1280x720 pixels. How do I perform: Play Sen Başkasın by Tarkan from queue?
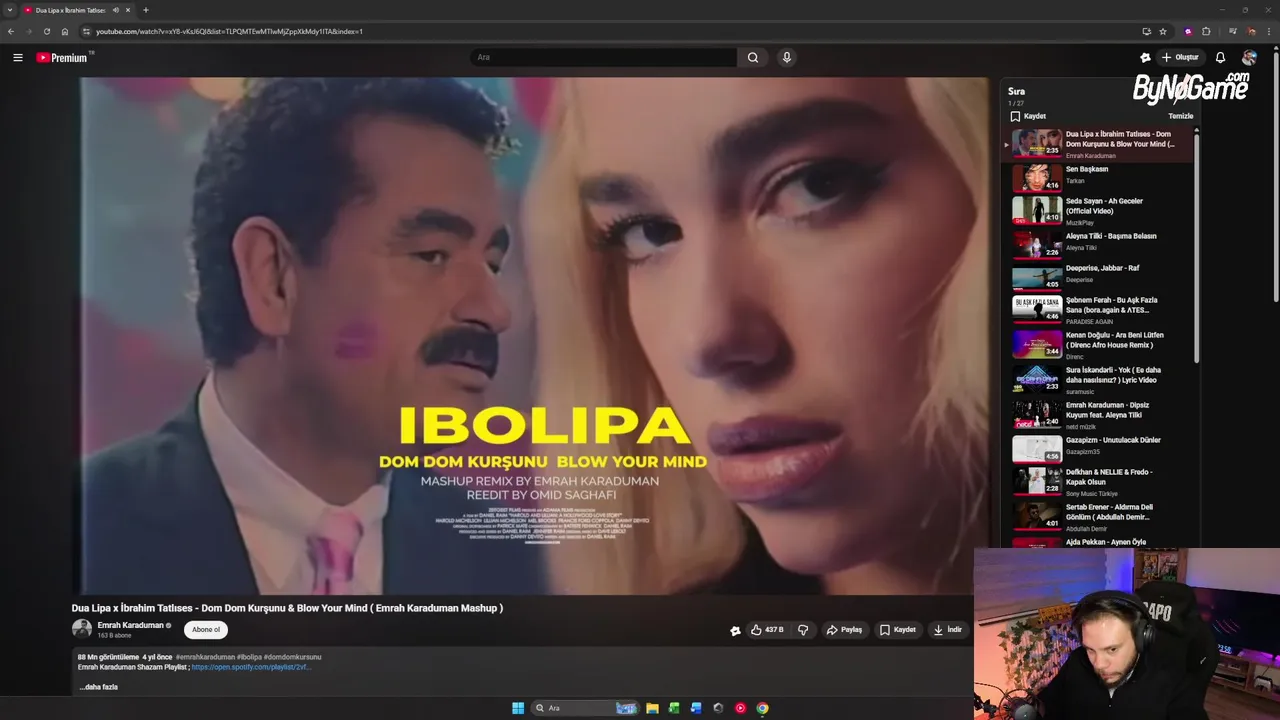pos(1100,177)
